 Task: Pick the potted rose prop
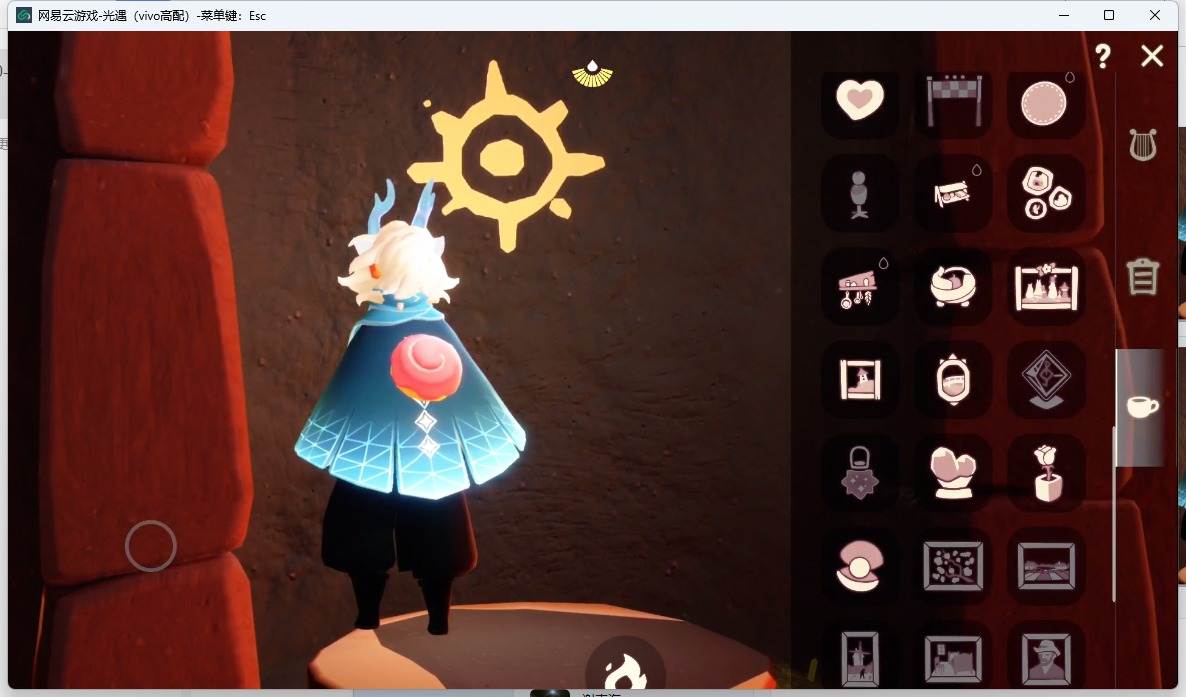[1047, 473]
